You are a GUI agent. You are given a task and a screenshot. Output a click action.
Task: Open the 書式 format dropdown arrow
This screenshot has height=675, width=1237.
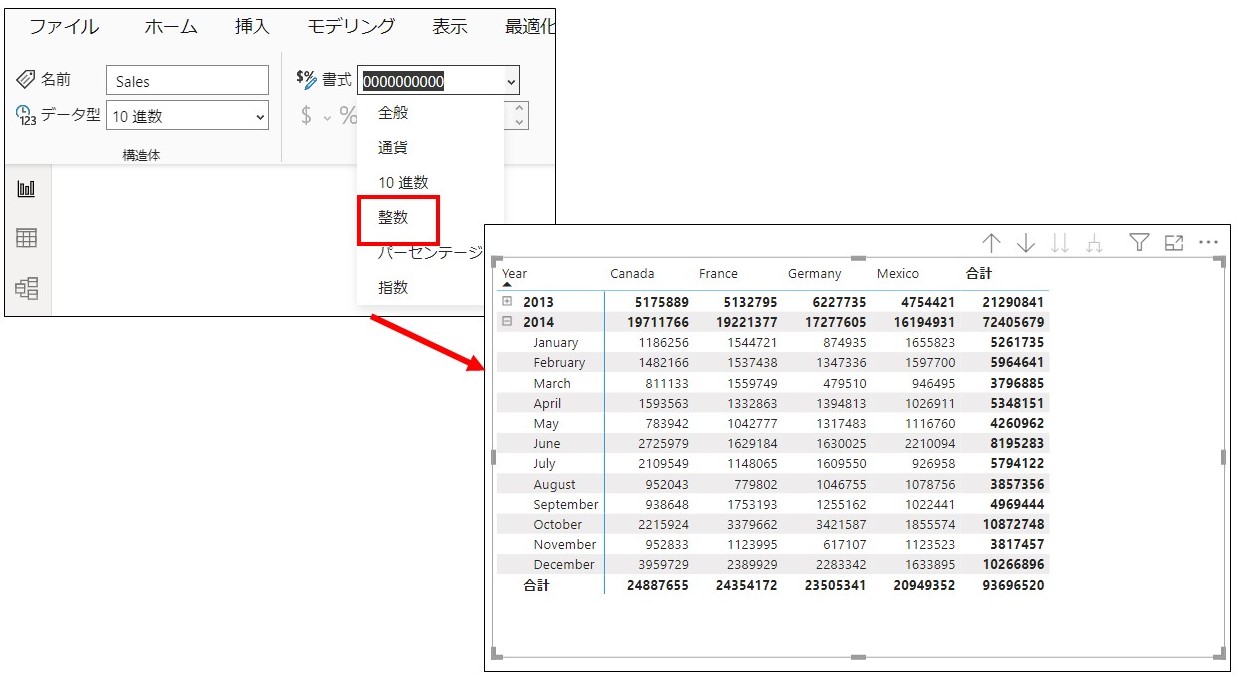pos(512,82)
